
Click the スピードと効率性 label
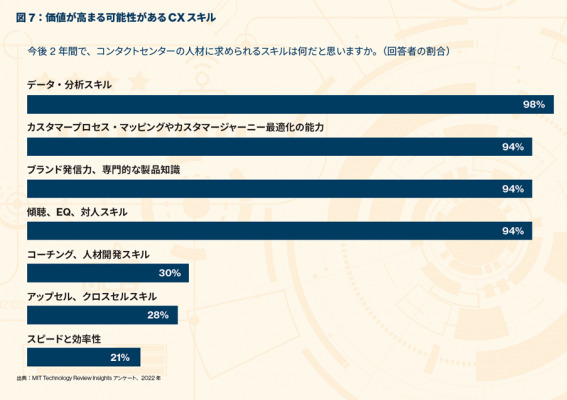click(64, 339)
